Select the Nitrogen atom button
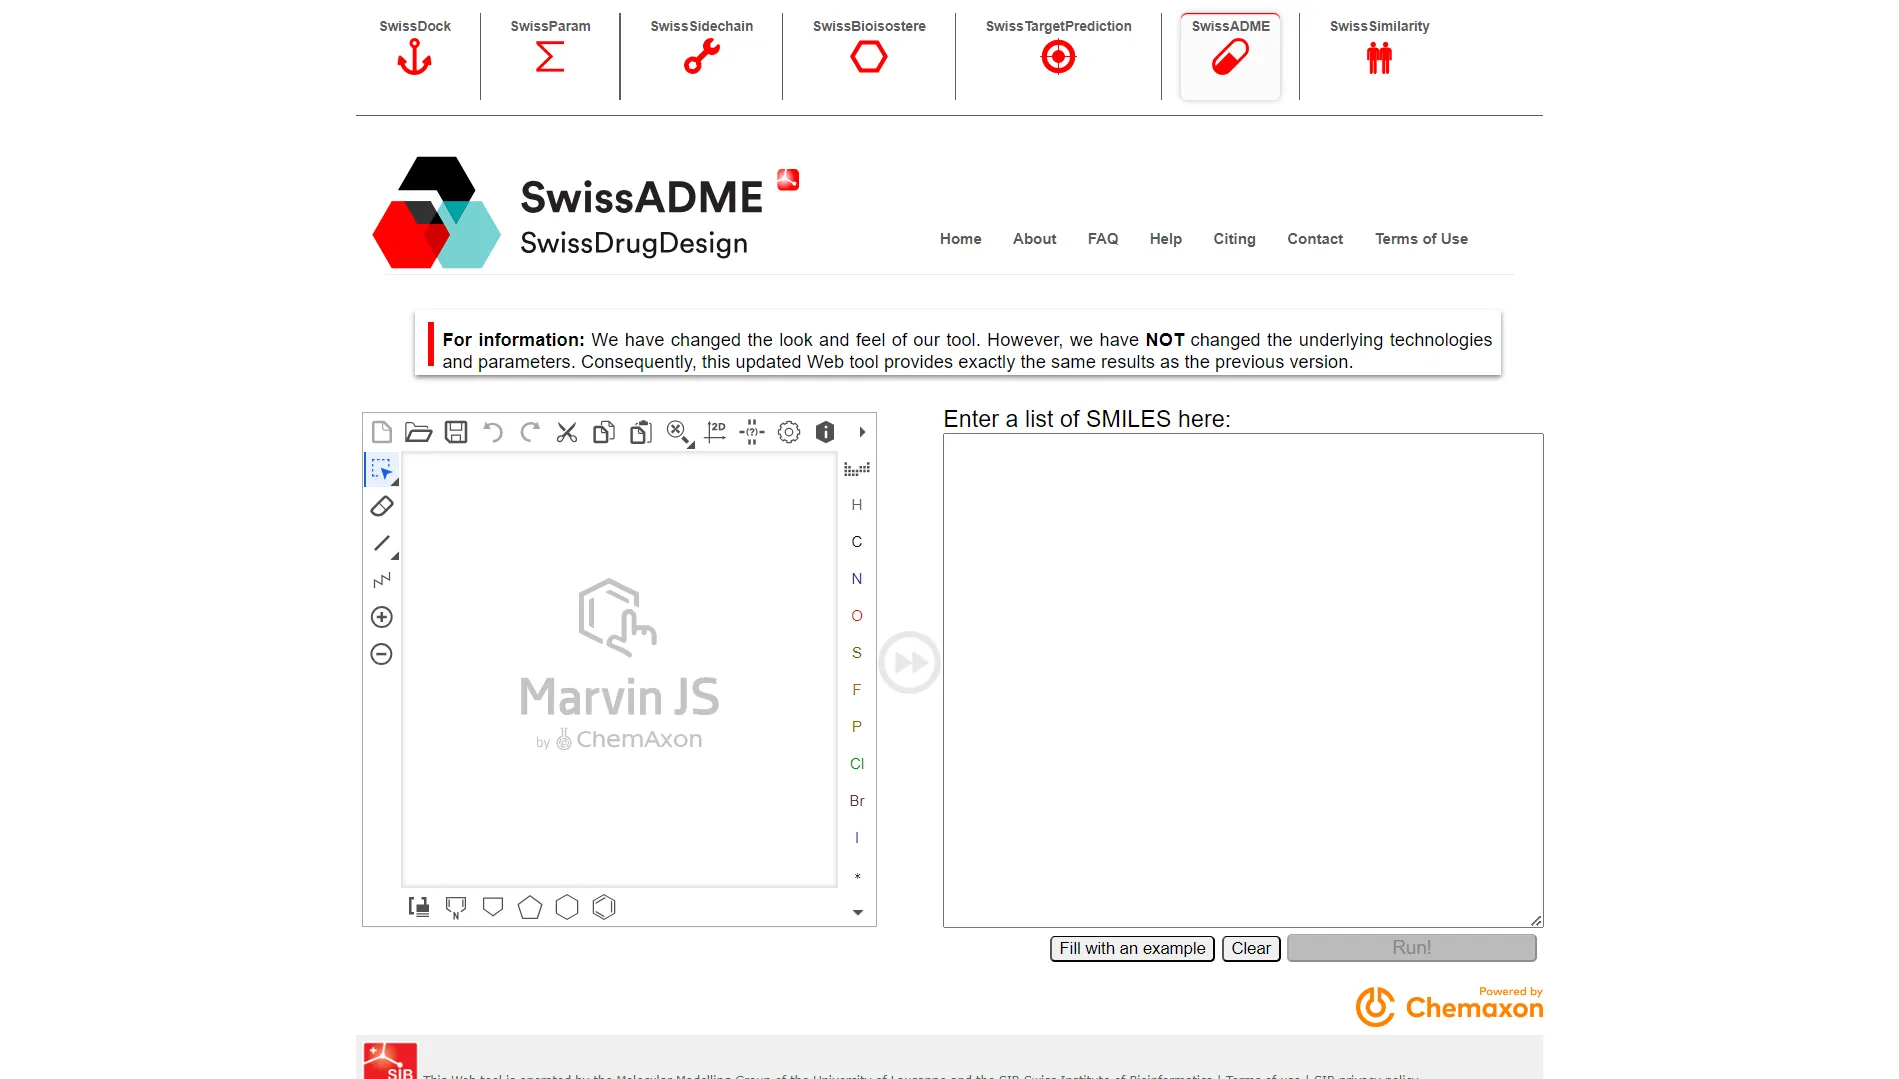Image resolution: width=1899 pixels, height=1079 pixels. pyautogui.click(x=856, y=579)
